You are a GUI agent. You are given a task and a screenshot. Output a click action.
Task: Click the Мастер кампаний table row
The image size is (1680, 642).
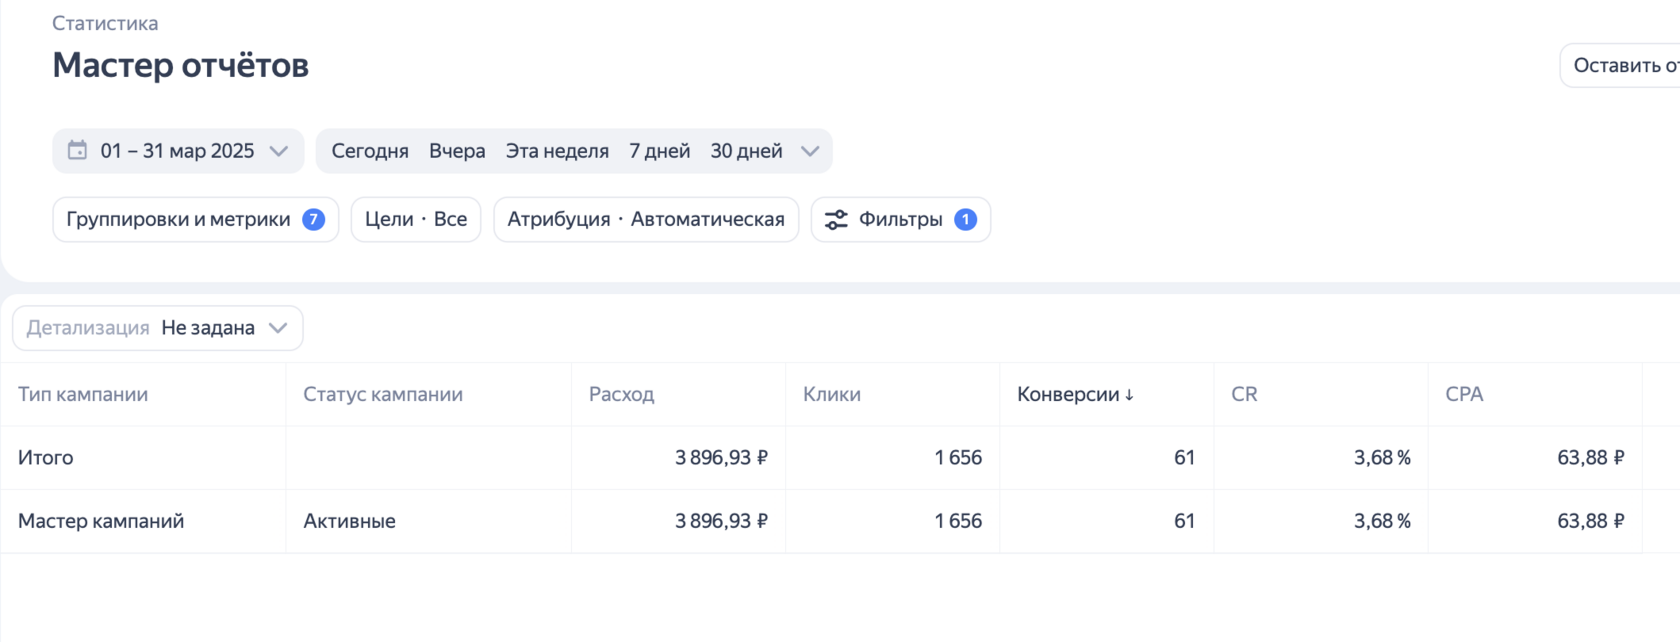coord(101,521)
